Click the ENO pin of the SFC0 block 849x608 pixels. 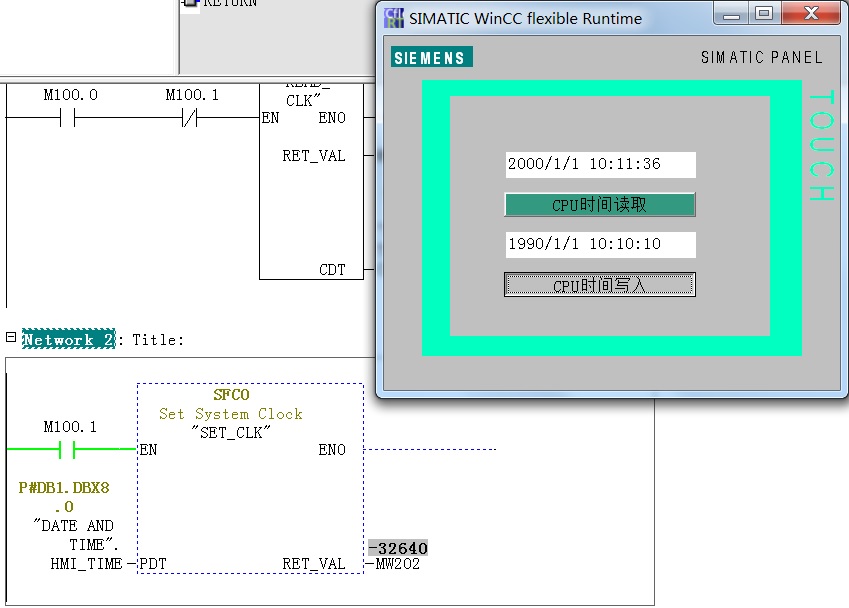tap(332, 449)
